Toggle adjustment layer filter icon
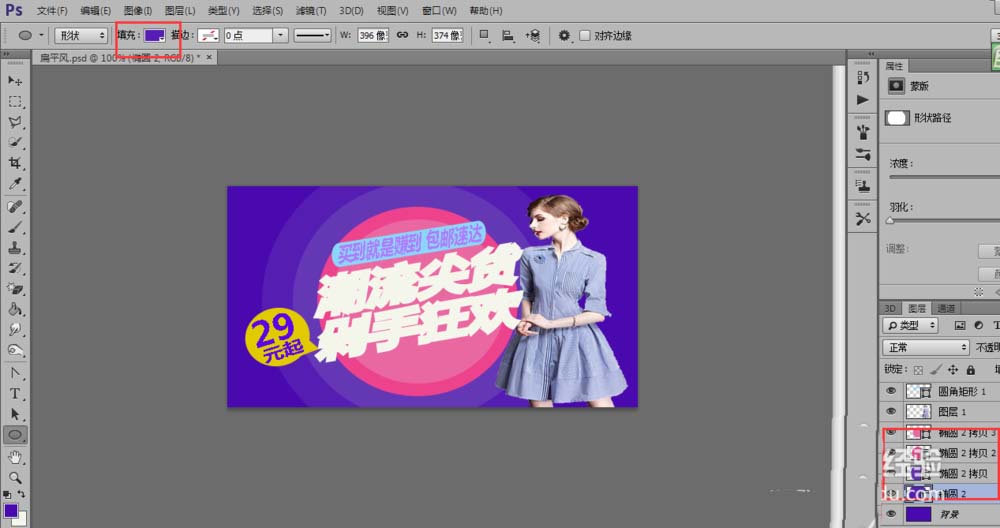1000x528 pixels. (x=978, y=326)
